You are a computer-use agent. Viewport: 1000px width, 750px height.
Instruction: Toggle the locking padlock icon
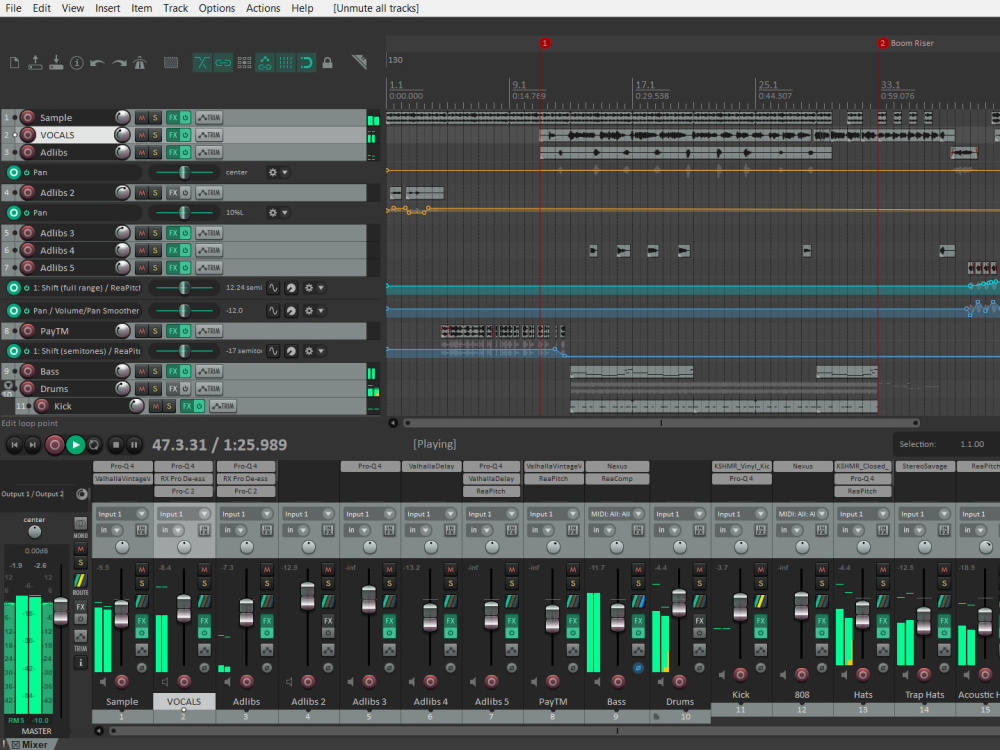tap(327, 62)
